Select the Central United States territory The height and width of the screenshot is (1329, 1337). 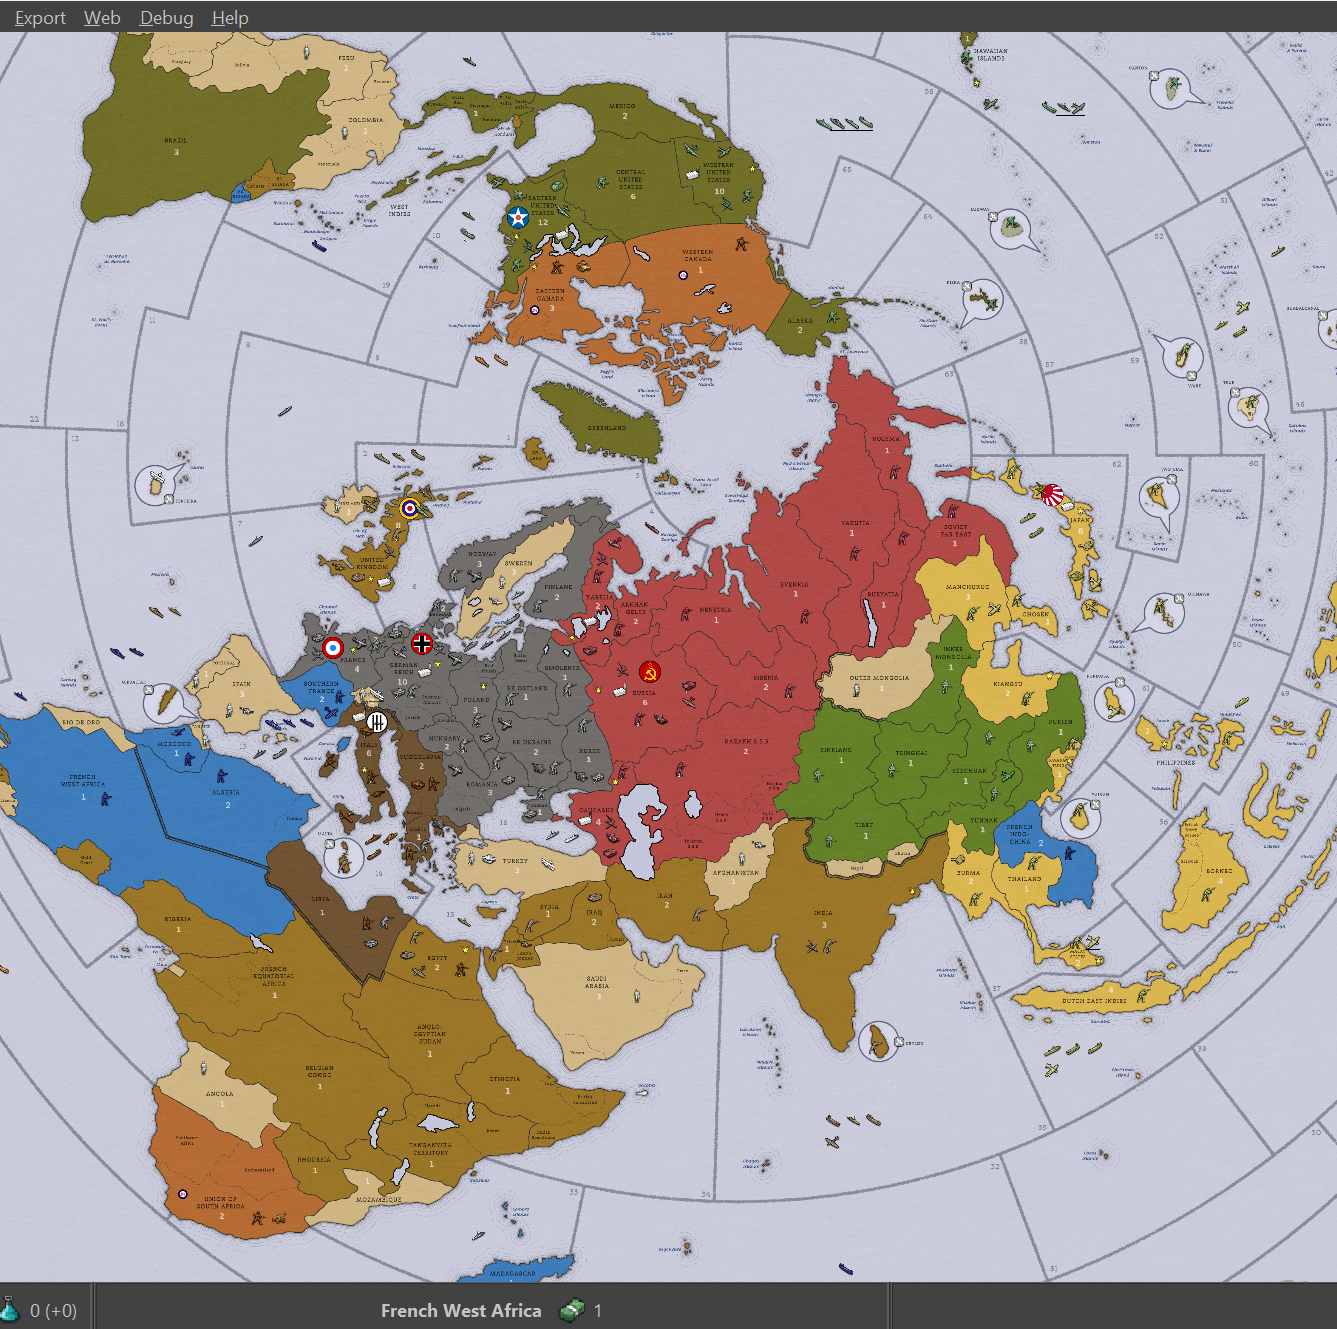pos(630,179)
